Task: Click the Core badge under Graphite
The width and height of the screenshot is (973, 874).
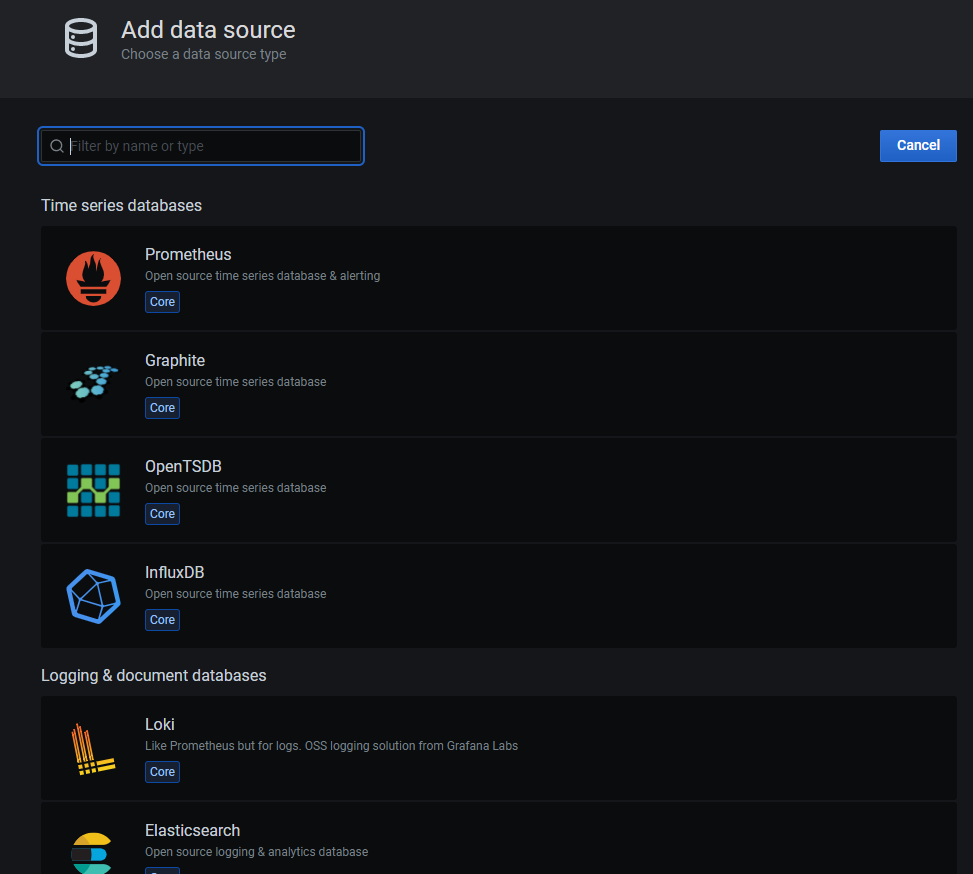Action: [163, 408]
